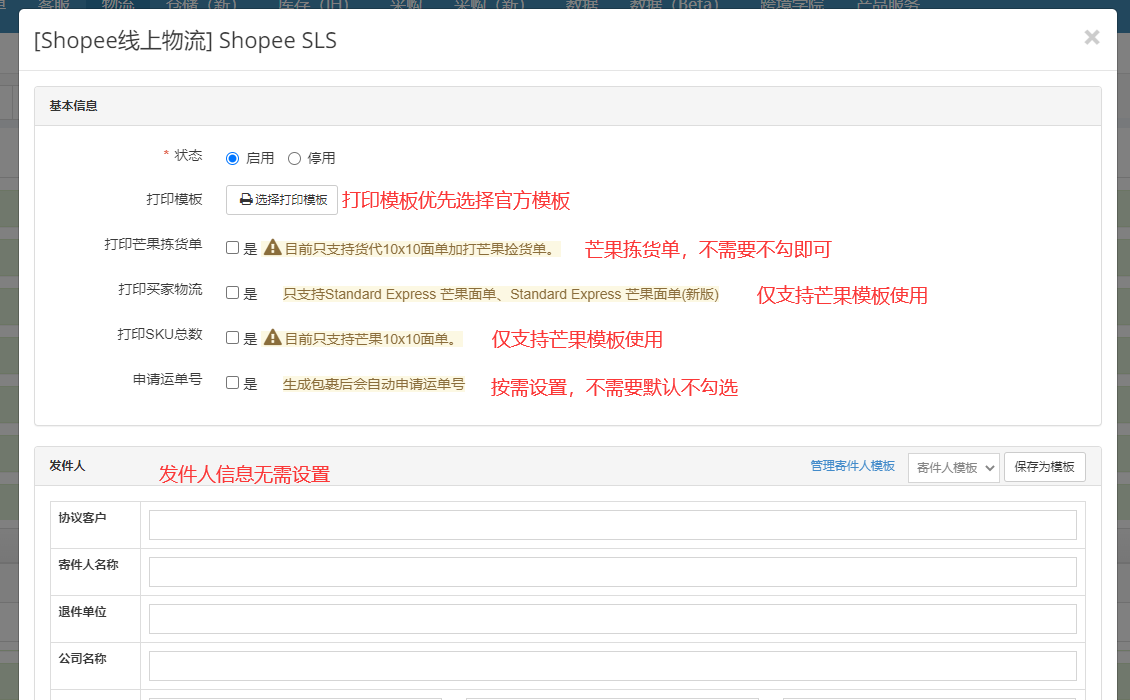The image size is (1130, 700).
Task: Click the 只支持Standard Express 芒果面单 hint text
Action: 500,294
